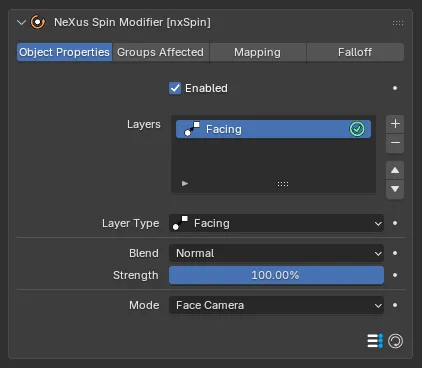Open the Layer Type dropdown

pyautogui.click(x=276, y=223)
